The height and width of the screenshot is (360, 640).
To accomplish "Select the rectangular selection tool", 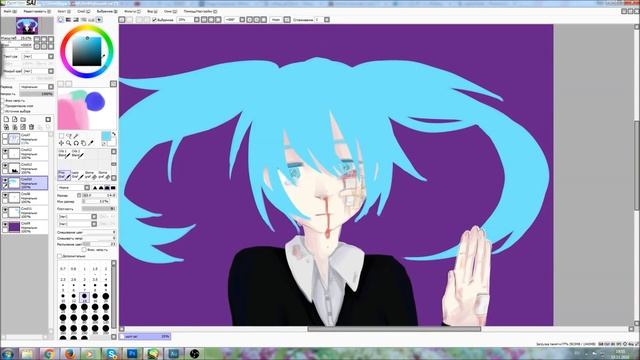I will (x=61, y=136).
